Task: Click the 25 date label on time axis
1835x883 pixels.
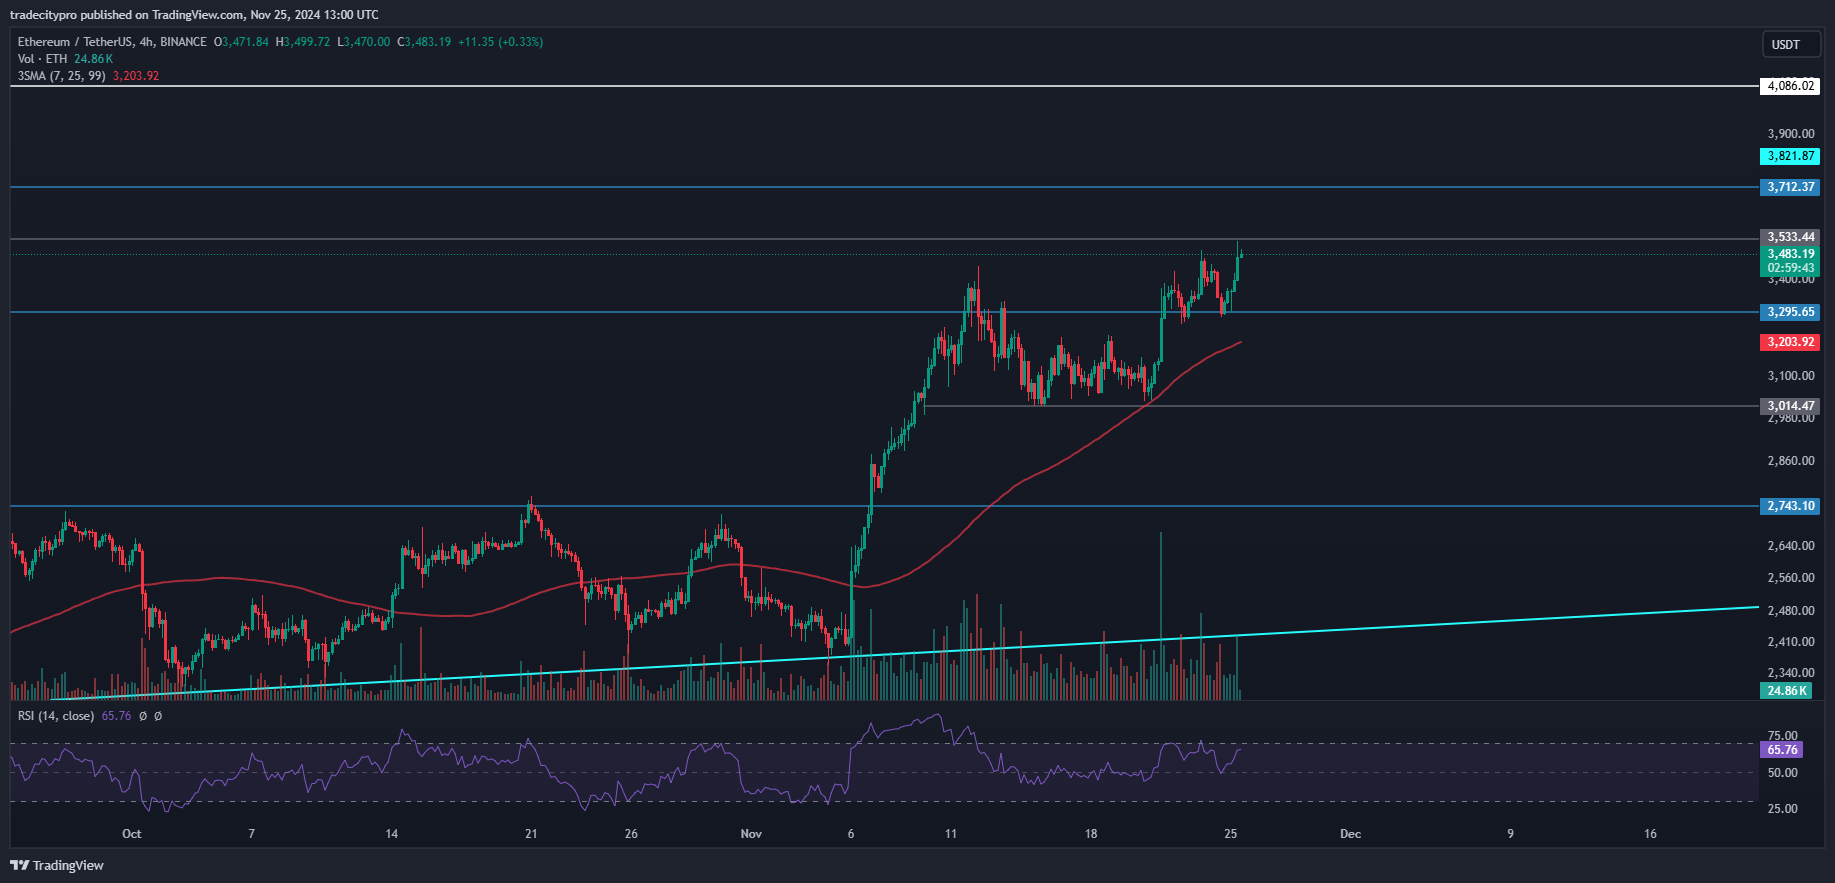Action: [x=1231, y=834]
